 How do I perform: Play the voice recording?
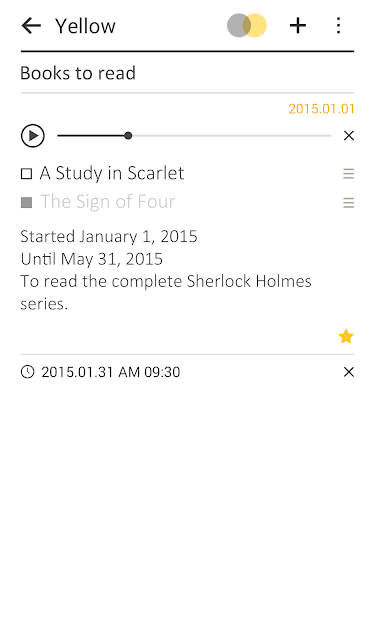(33, 136)
